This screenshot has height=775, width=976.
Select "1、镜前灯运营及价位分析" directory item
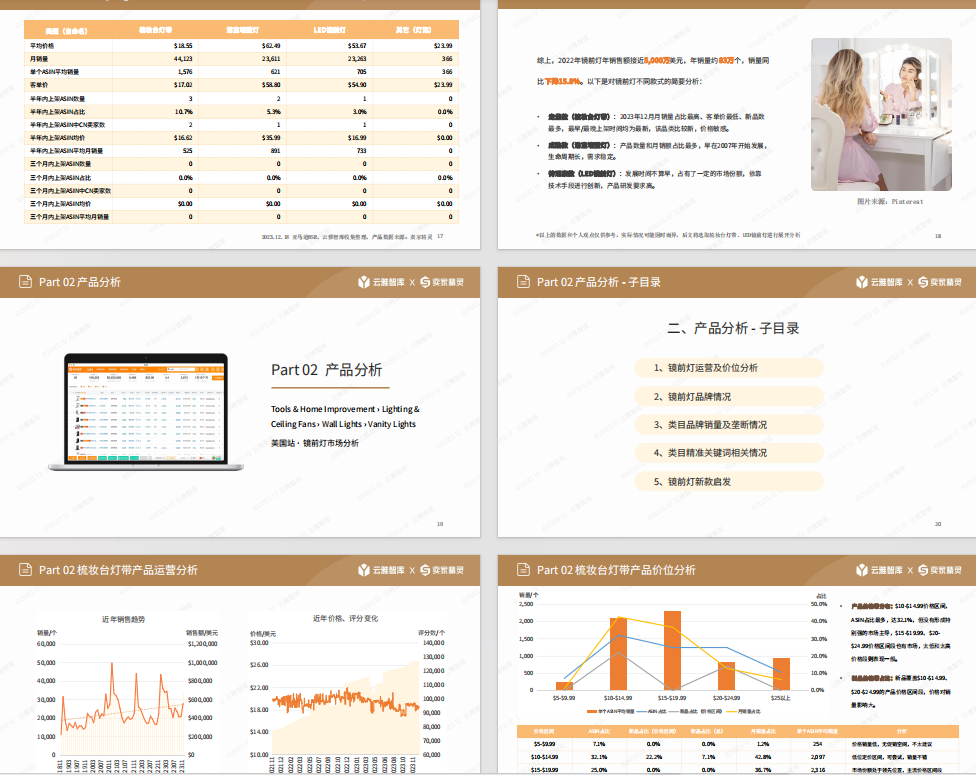tap(728, 368)
